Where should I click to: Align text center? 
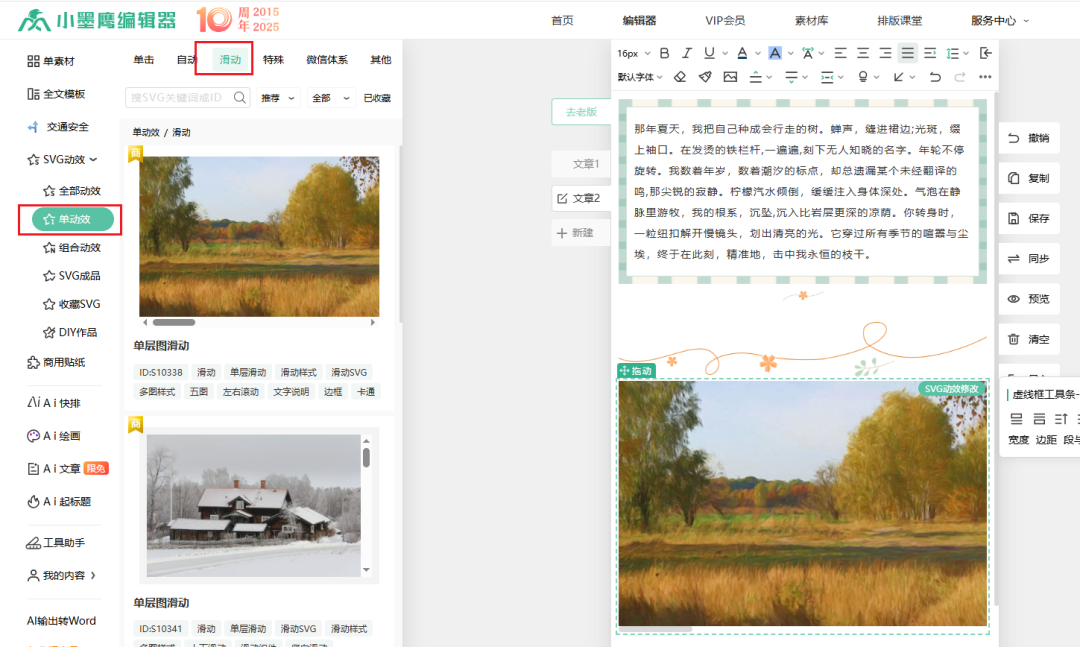point(863,53)
